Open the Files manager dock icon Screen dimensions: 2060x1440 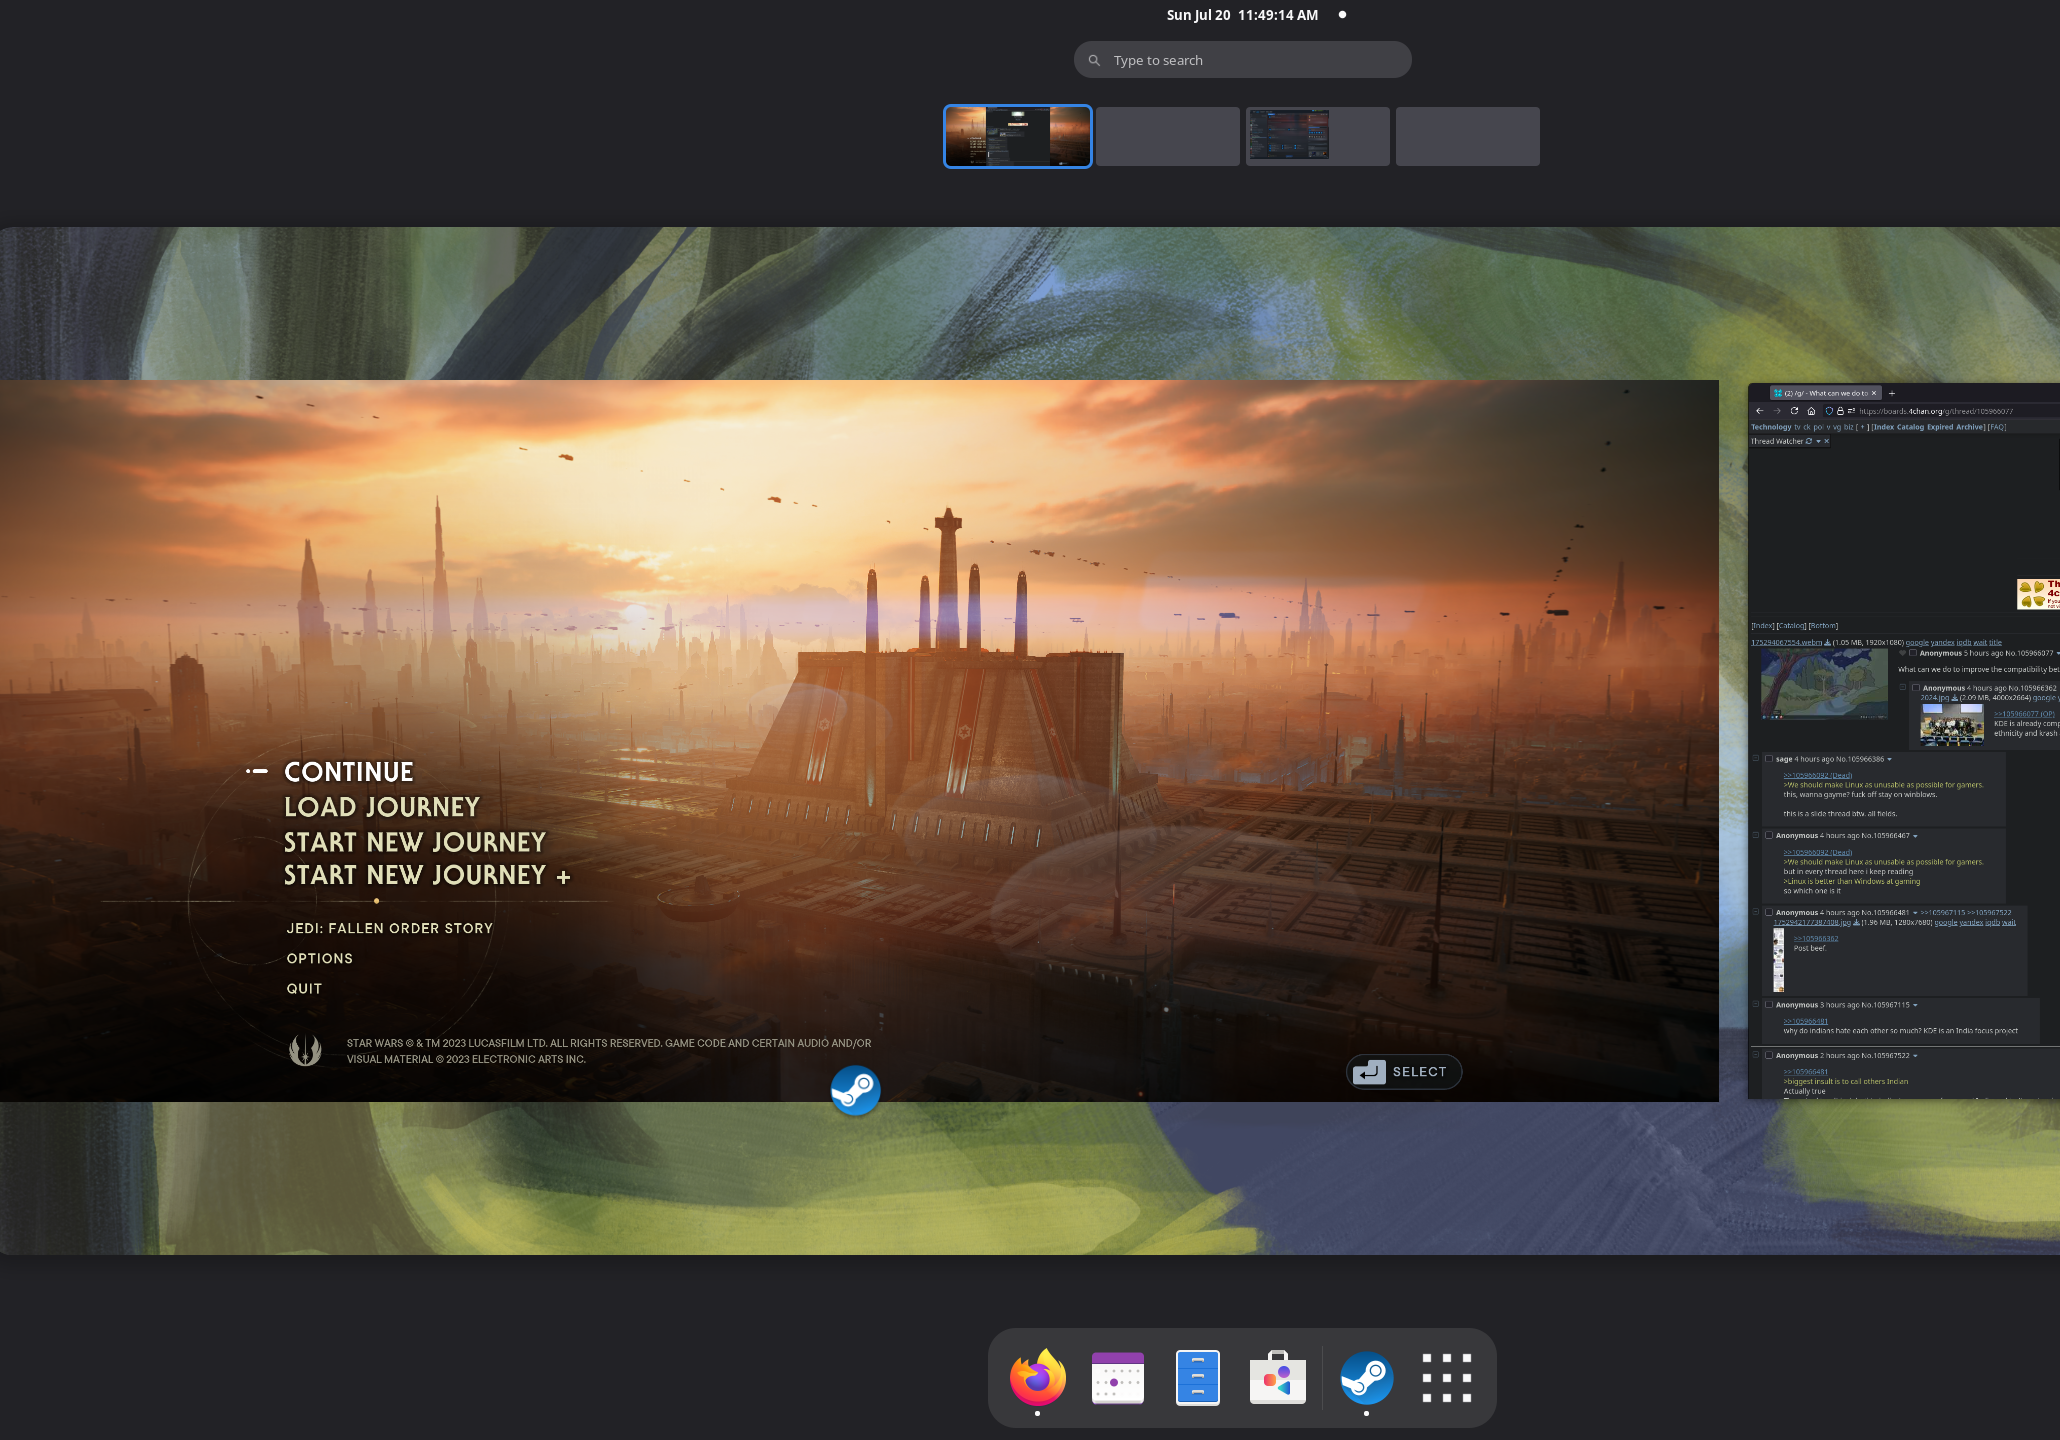click(x=1197, y=1377)
